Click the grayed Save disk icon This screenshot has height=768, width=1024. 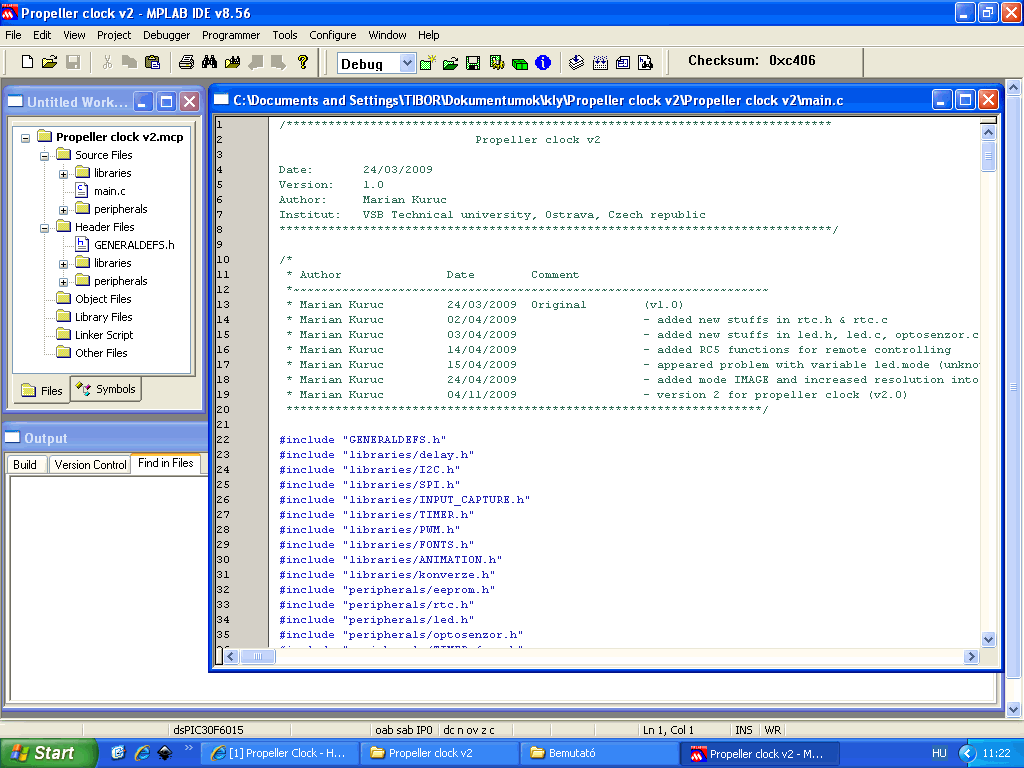point(73,62)
